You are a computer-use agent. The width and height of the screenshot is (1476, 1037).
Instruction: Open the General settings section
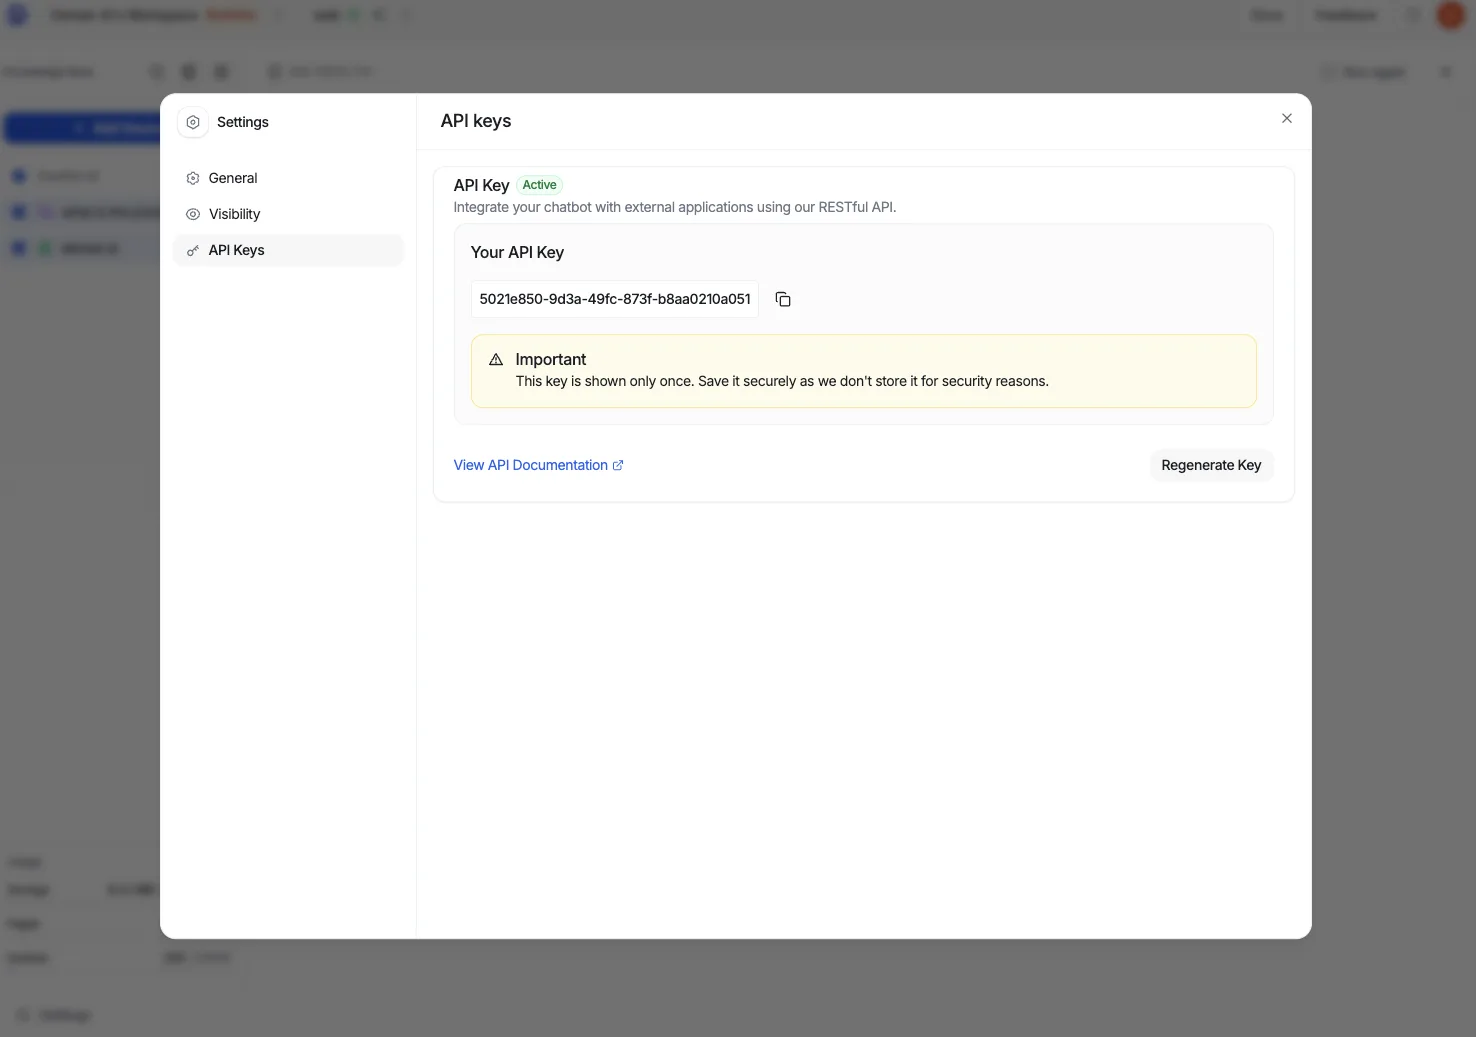tap(288, 178)
